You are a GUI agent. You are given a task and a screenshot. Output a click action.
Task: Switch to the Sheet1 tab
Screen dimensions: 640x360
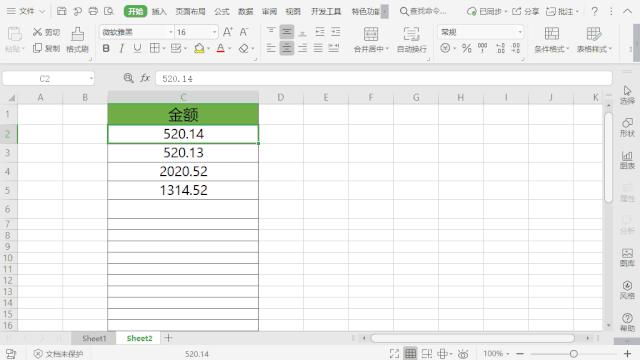pos(94,338)
